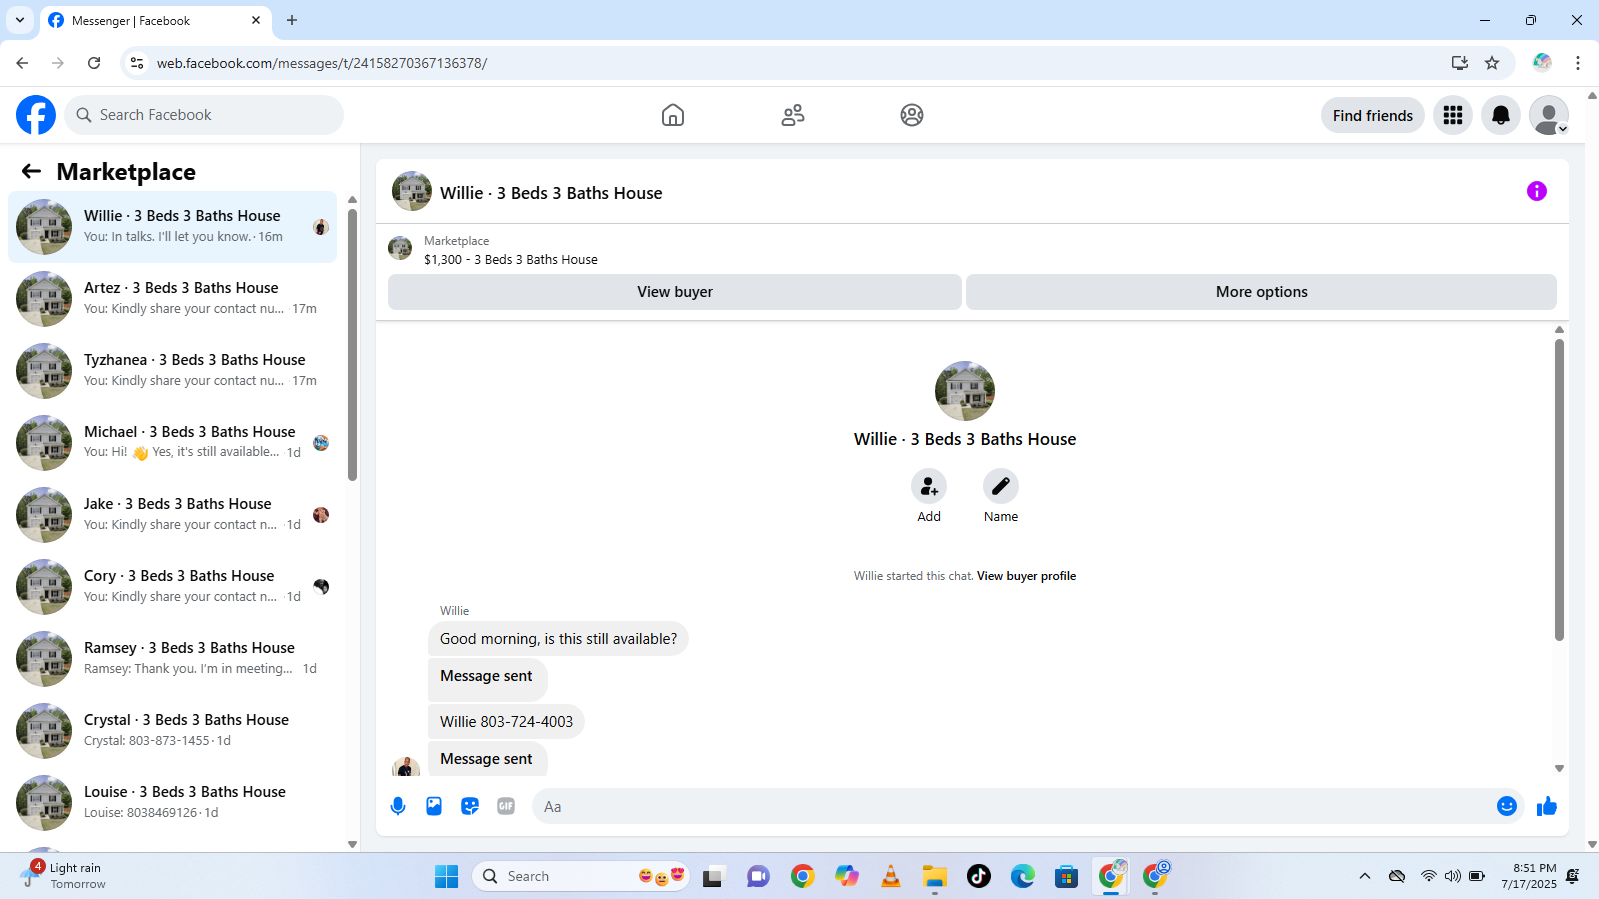Click the Search Facebook field
The width and height of the screenshot is (1599, 899).
tap(204, 115)
